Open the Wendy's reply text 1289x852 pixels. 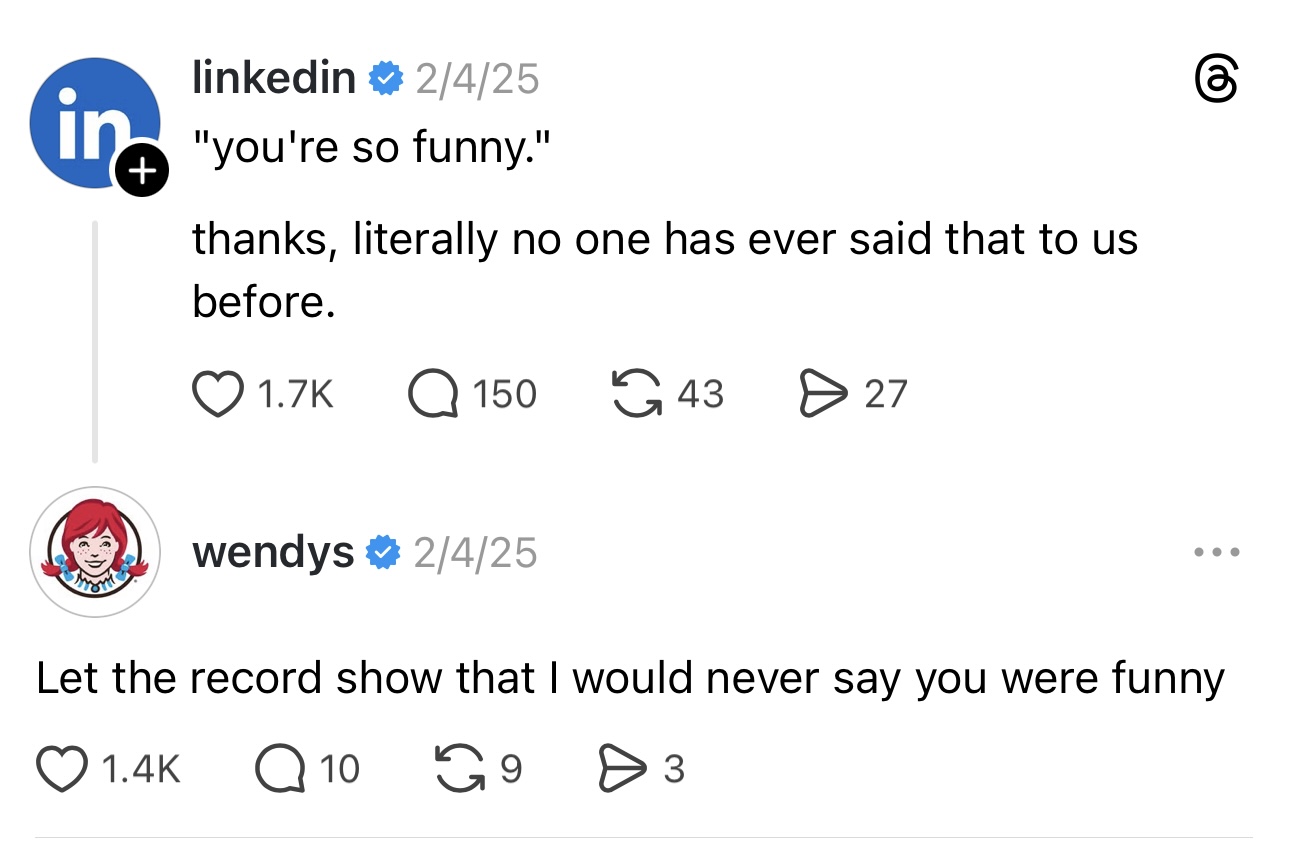point(630,679)
